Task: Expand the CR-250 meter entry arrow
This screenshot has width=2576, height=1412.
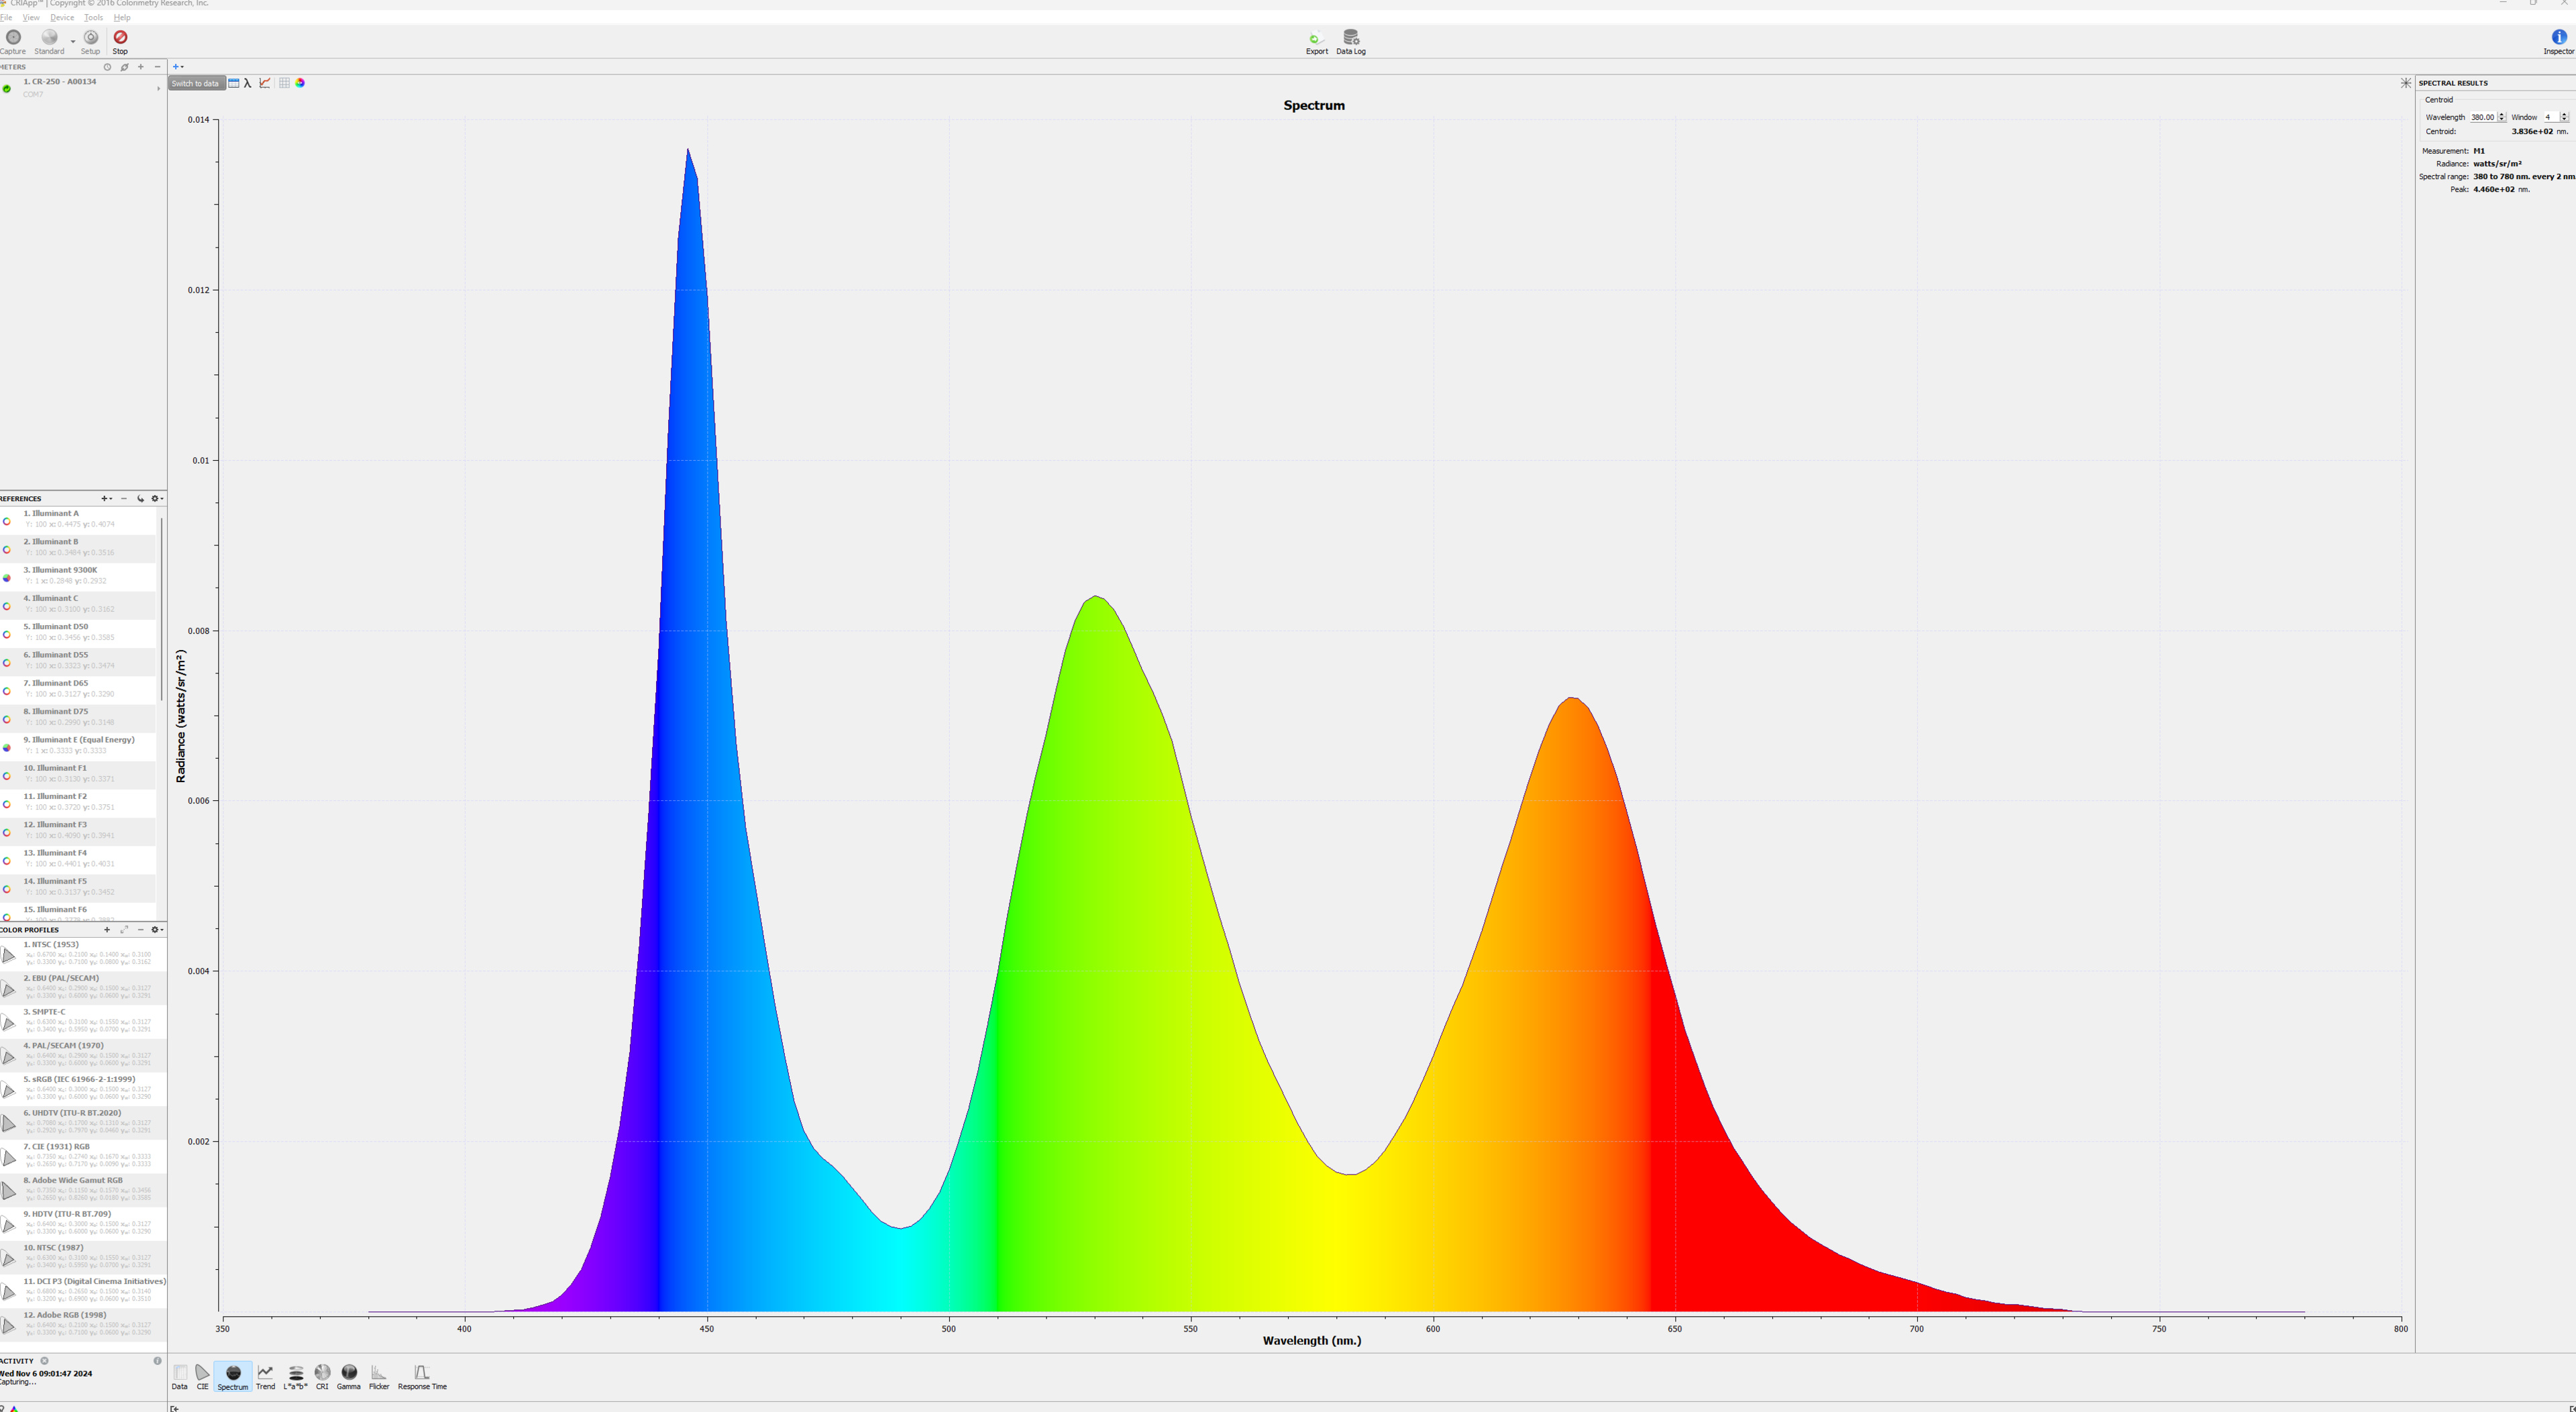Action: click(158, 89)
